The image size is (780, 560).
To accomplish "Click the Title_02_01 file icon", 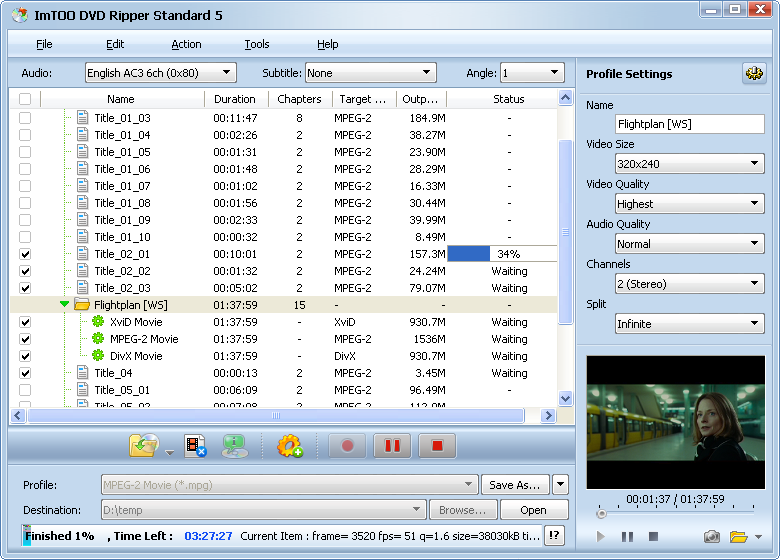I will coord(83,254).
